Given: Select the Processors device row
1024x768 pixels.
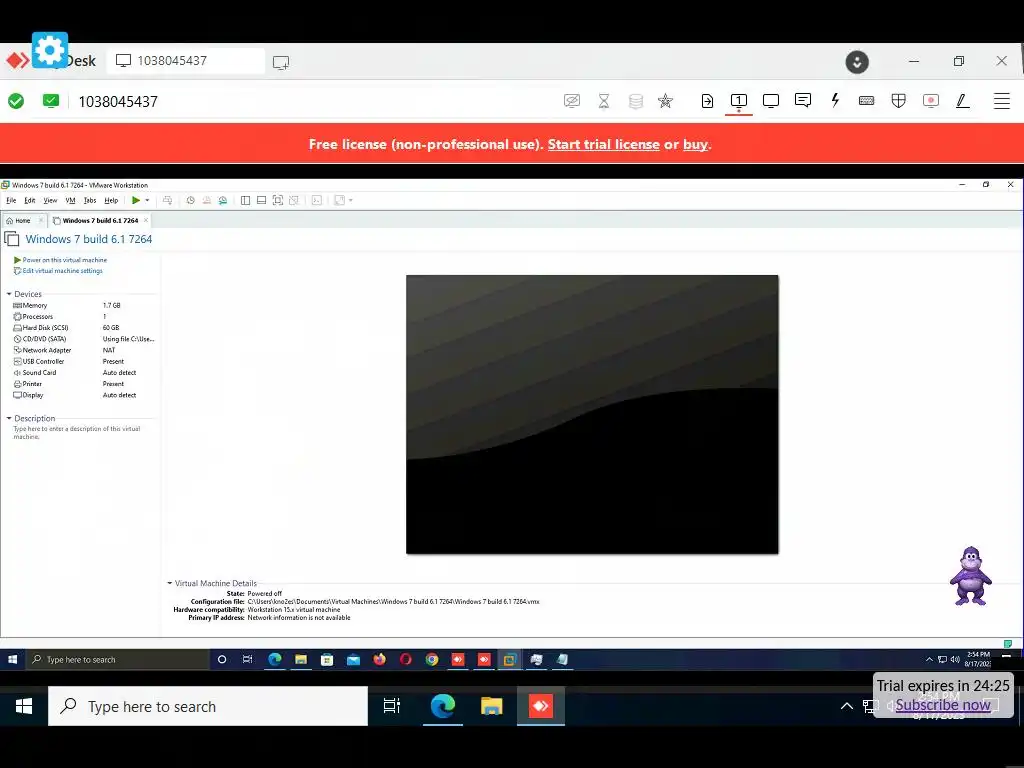Looking at the screenshot, I should 84,316.
